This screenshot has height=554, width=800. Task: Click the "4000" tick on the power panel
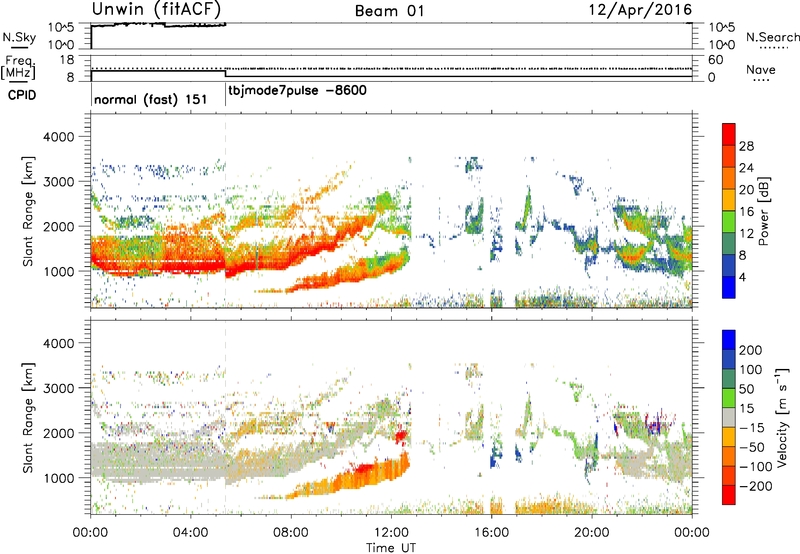click(58, 137)
